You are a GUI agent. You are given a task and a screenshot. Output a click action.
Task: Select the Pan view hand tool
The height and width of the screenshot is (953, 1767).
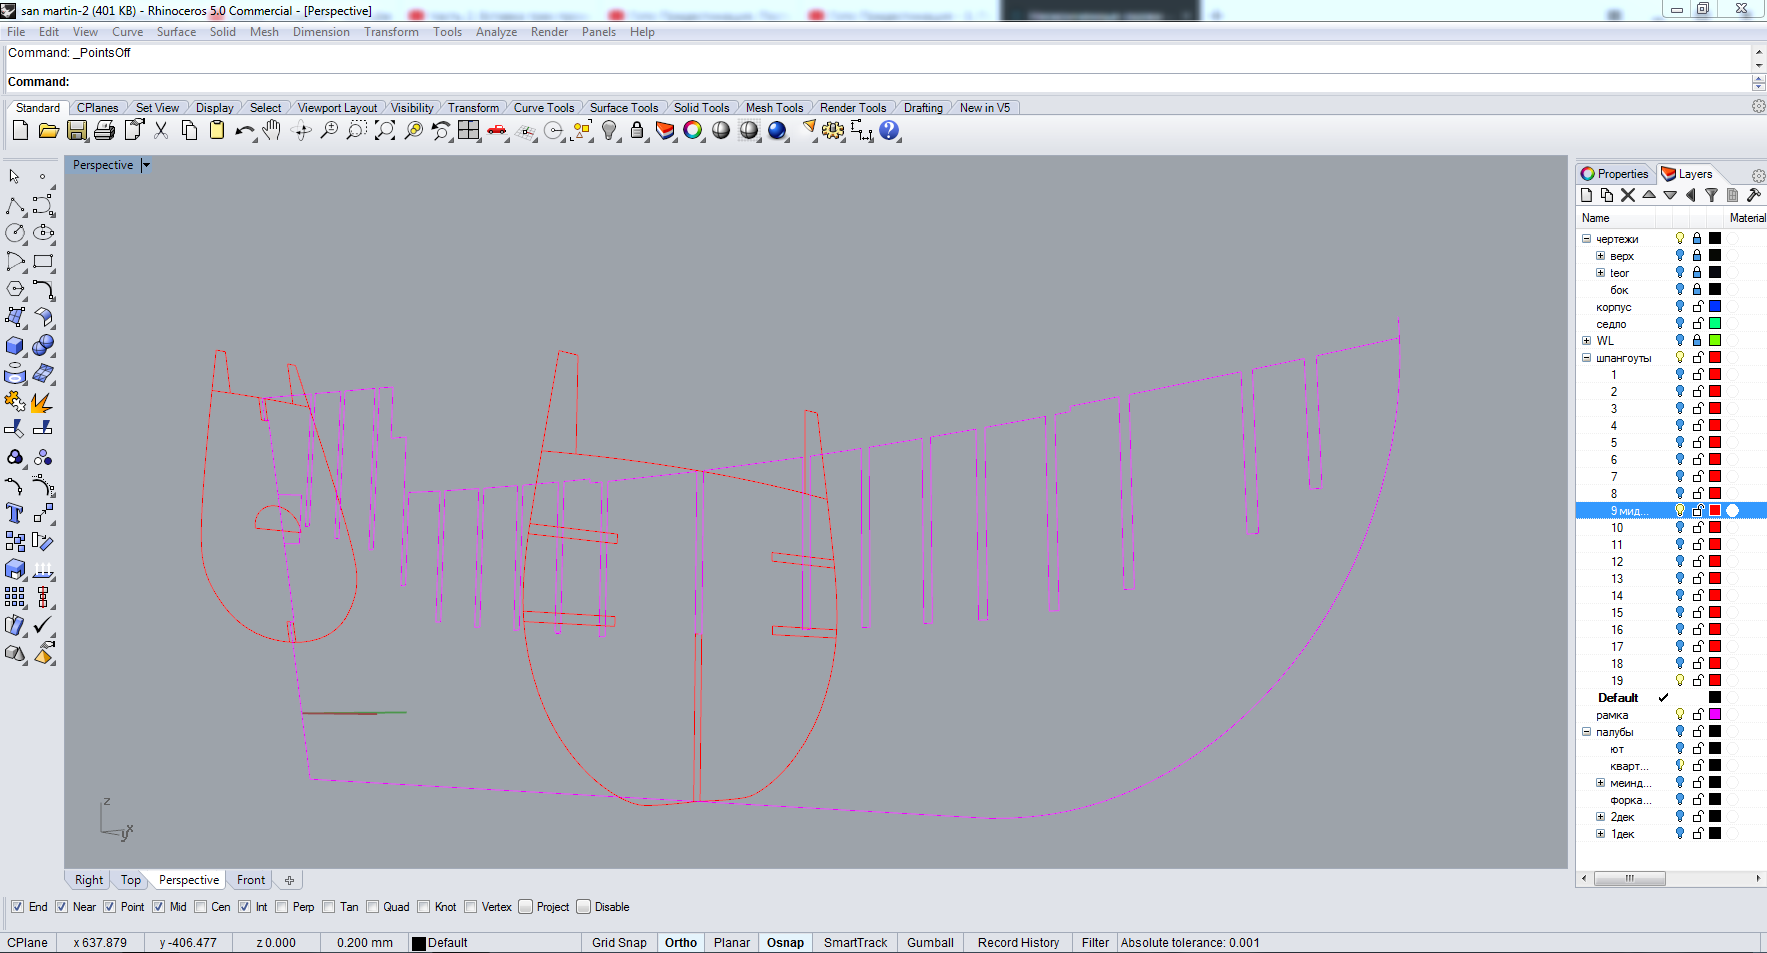click(x=272, y=131)
